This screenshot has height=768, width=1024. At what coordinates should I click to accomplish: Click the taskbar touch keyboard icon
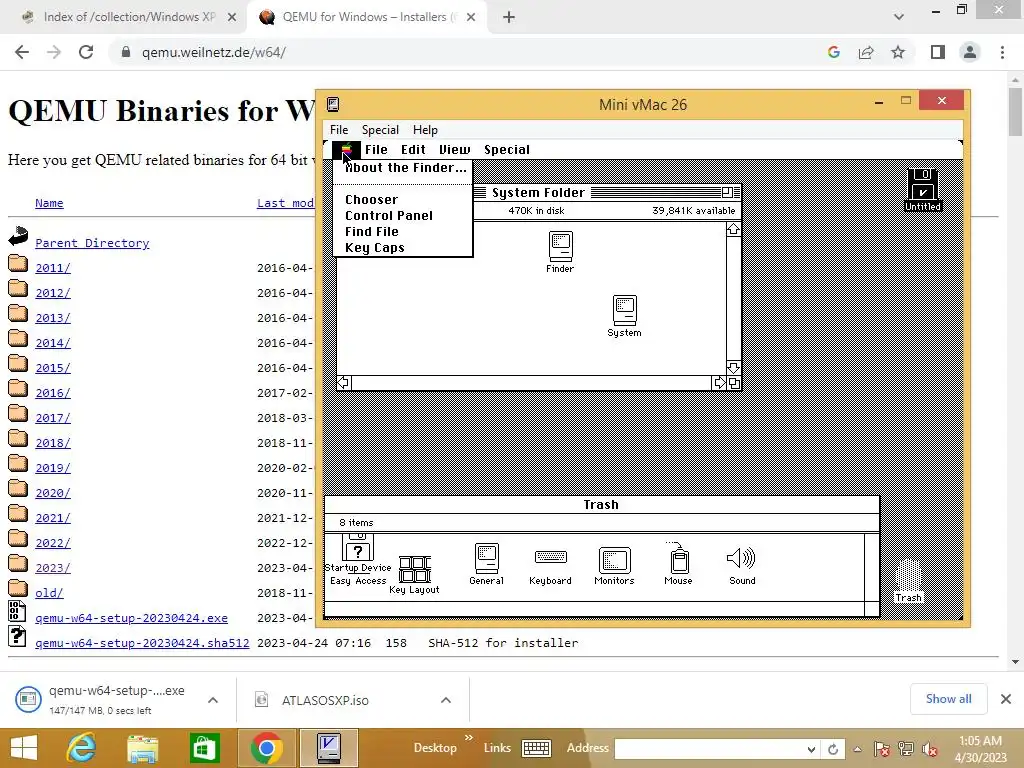[x=536, y=748]
